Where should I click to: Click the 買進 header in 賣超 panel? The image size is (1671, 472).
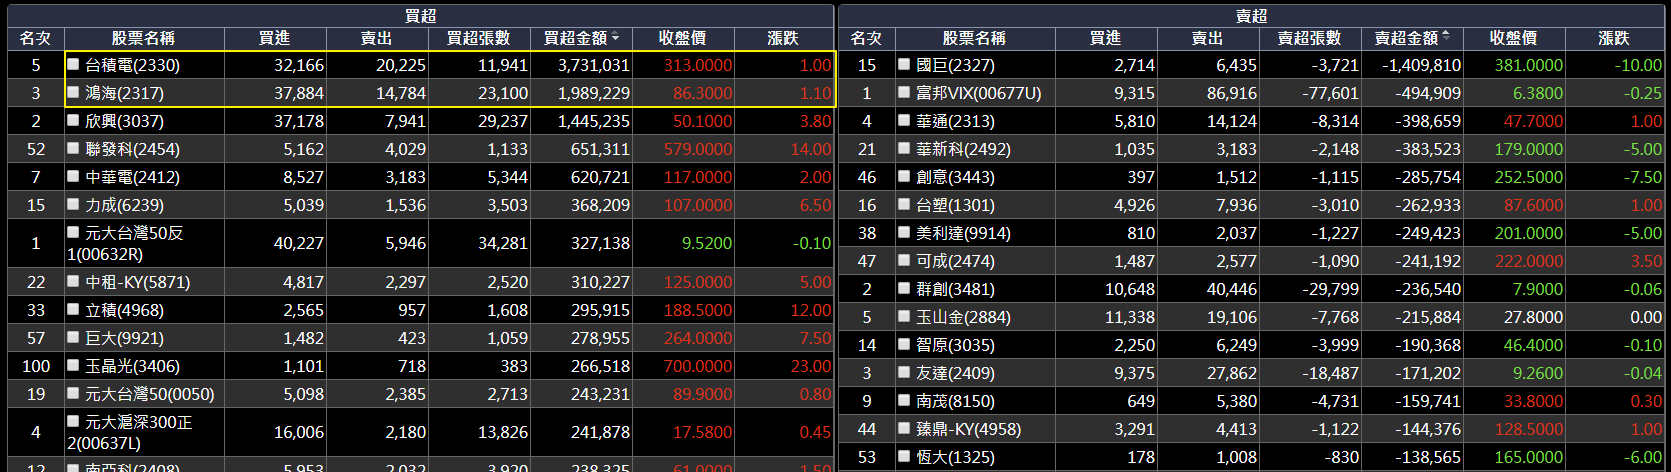[x=1105, y=38]
